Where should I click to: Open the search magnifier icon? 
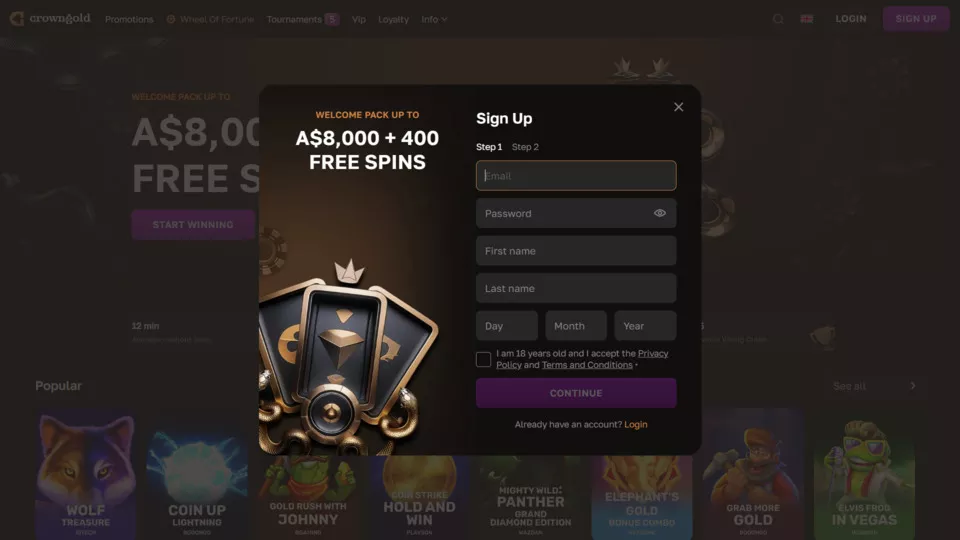pos(778,19)
